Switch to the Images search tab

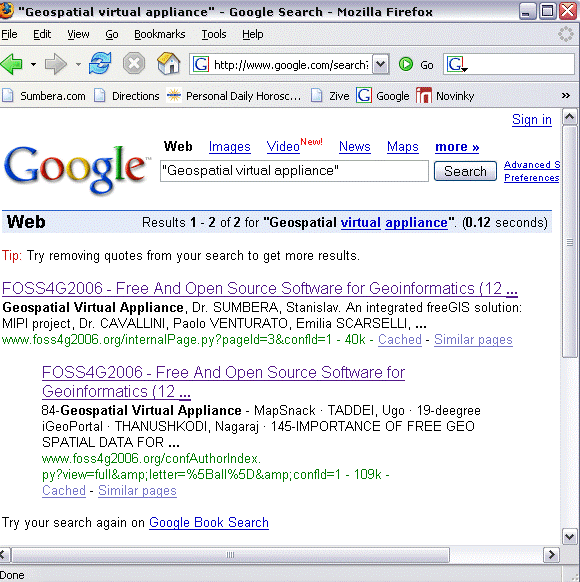pos(229,147)
